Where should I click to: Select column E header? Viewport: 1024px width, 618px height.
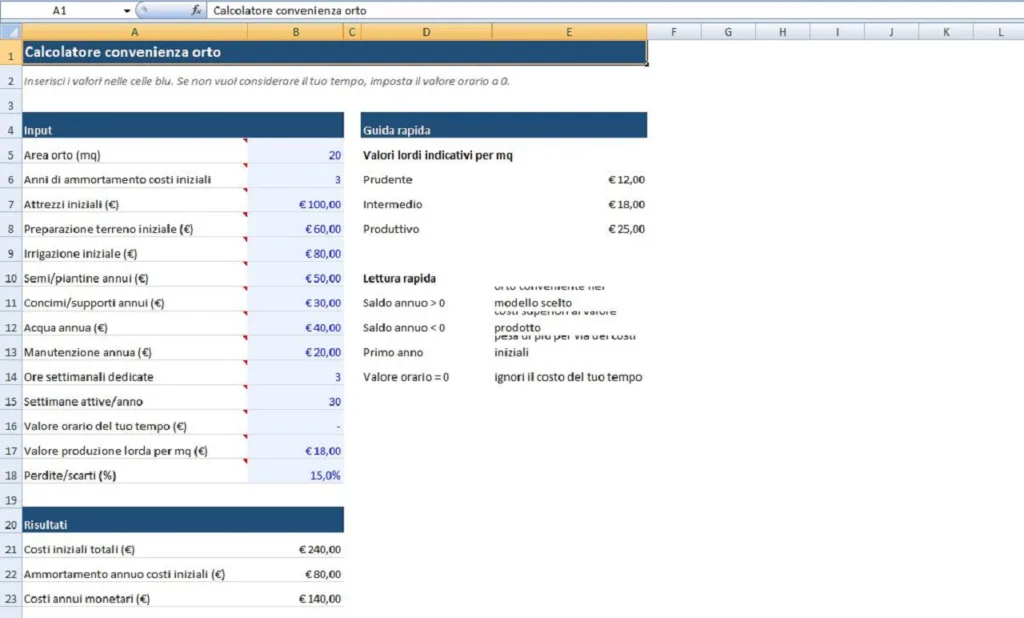tap(569, 32)
